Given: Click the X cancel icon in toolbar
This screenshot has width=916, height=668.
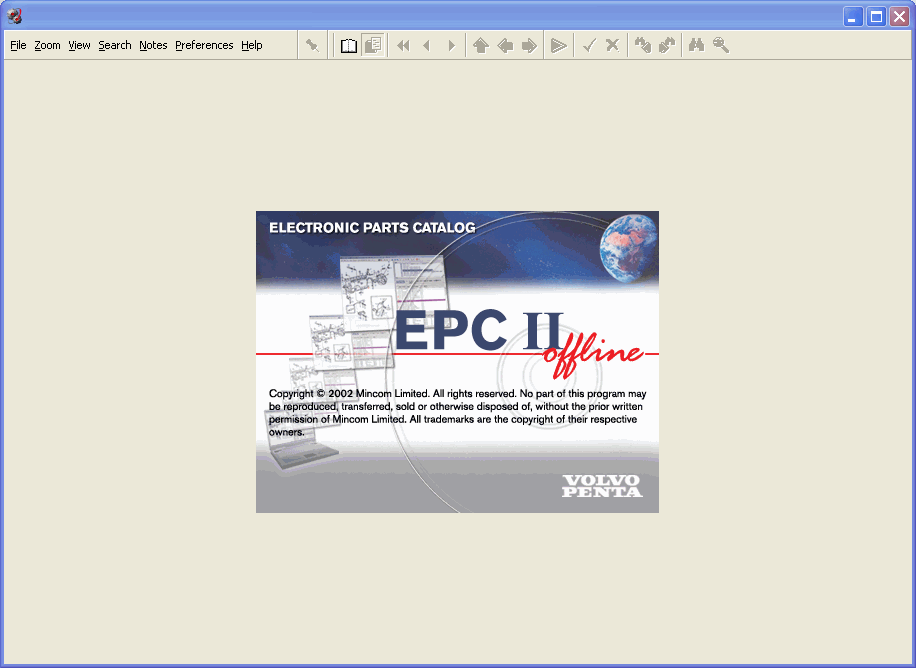Looking at the screenshot, I should coord(612,45).
